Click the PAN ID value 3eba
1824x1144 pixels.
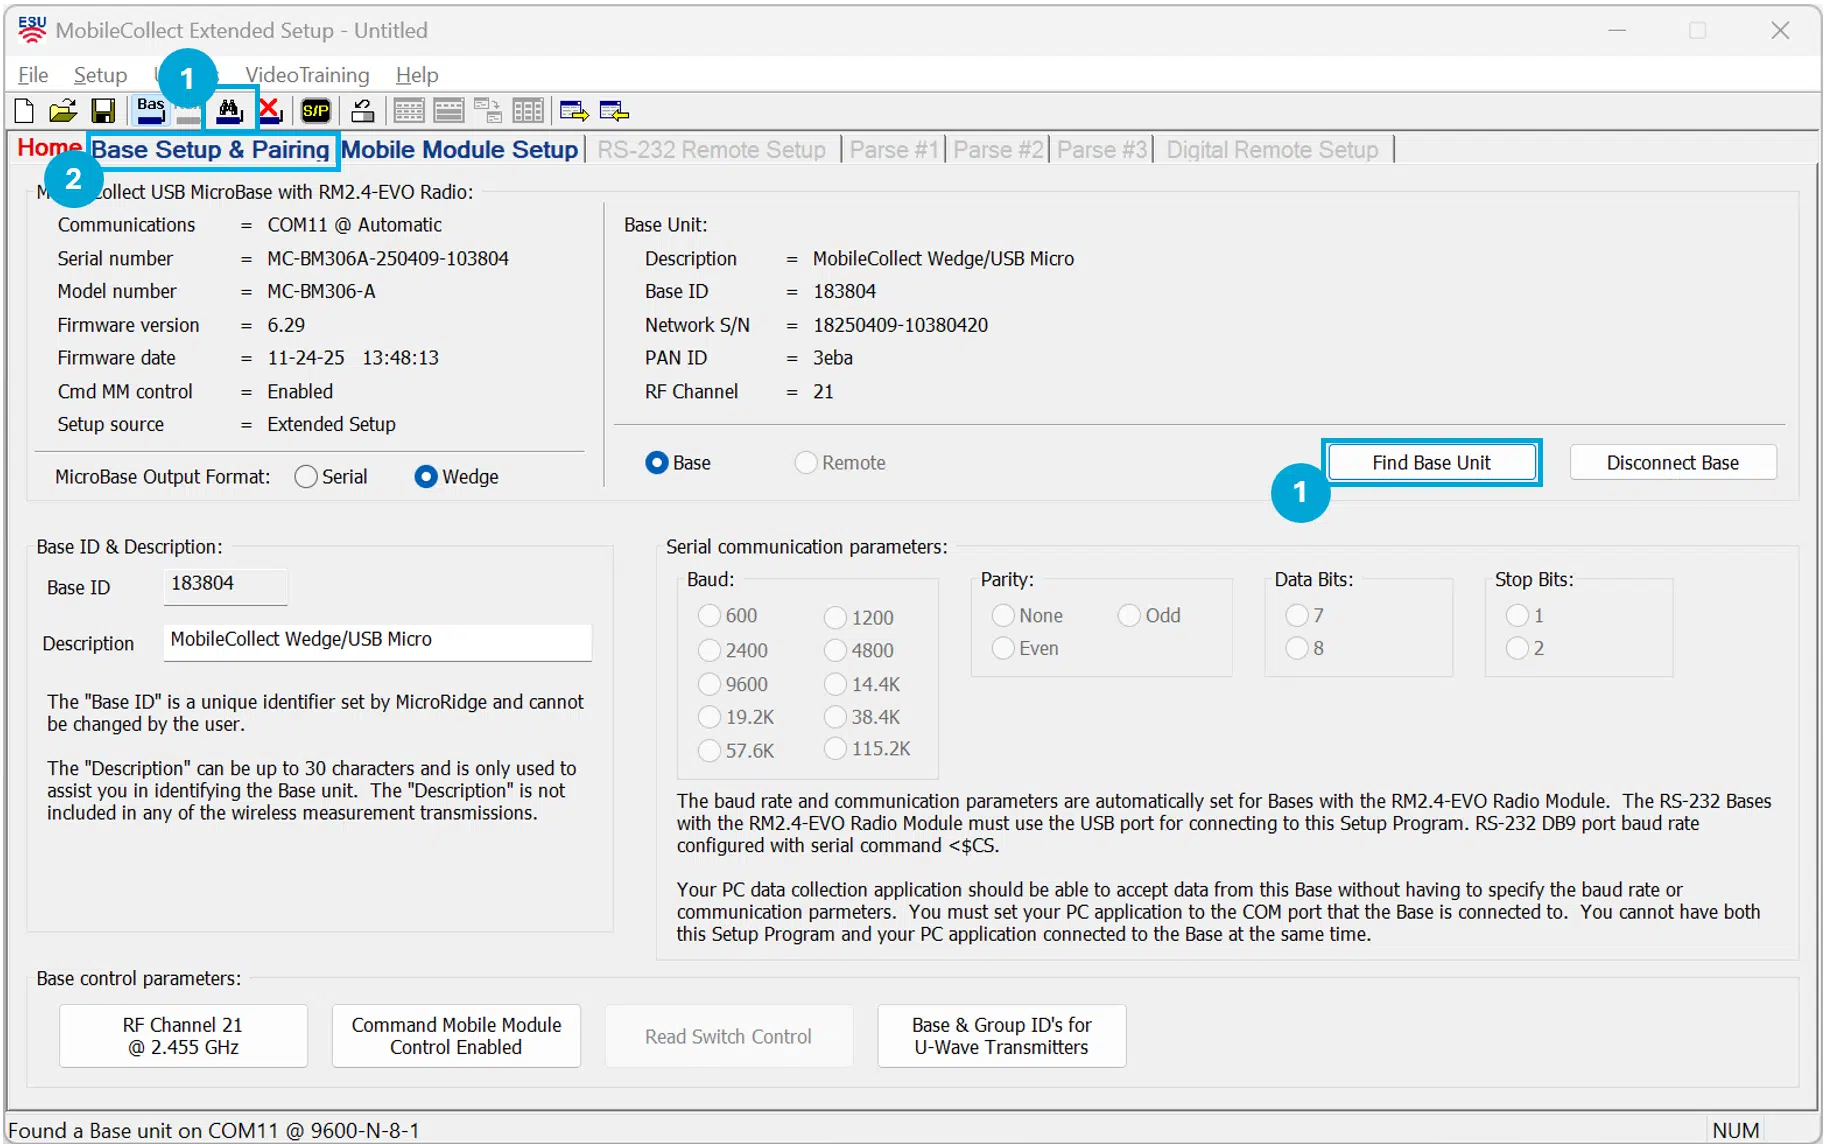[x=832, y=358]
